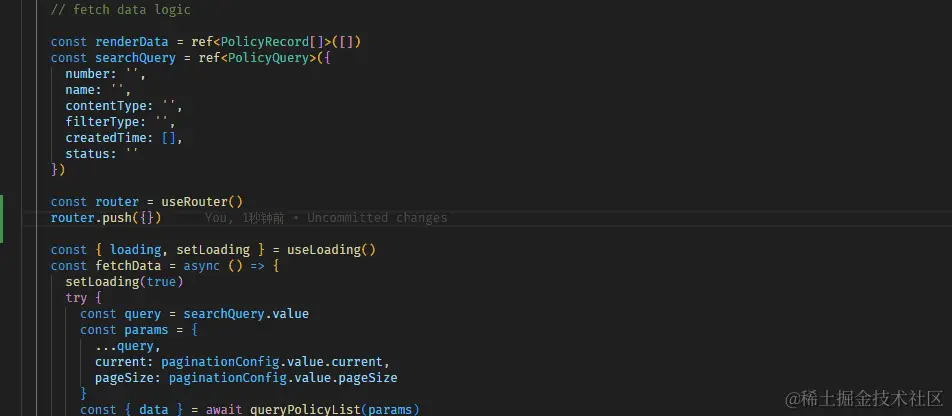Click "searchQuery.value" in const query line
The image size is (952, 416).
246,314
